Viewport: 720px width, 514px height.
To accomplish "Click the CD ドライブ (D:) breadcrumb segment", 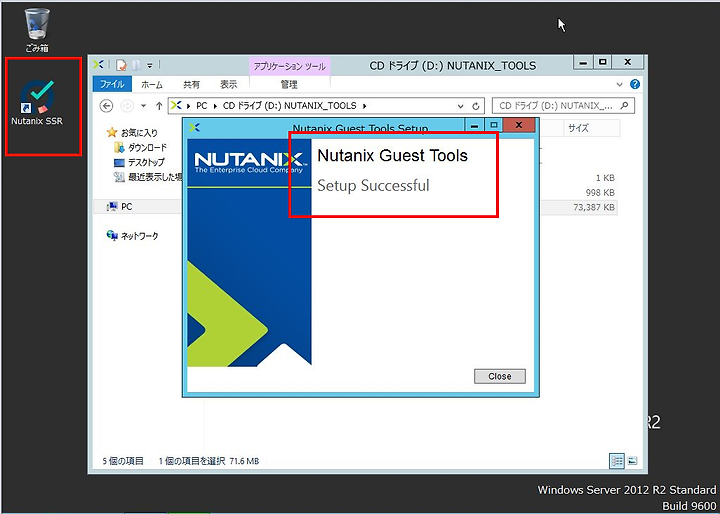I will [x=290, y=106].
